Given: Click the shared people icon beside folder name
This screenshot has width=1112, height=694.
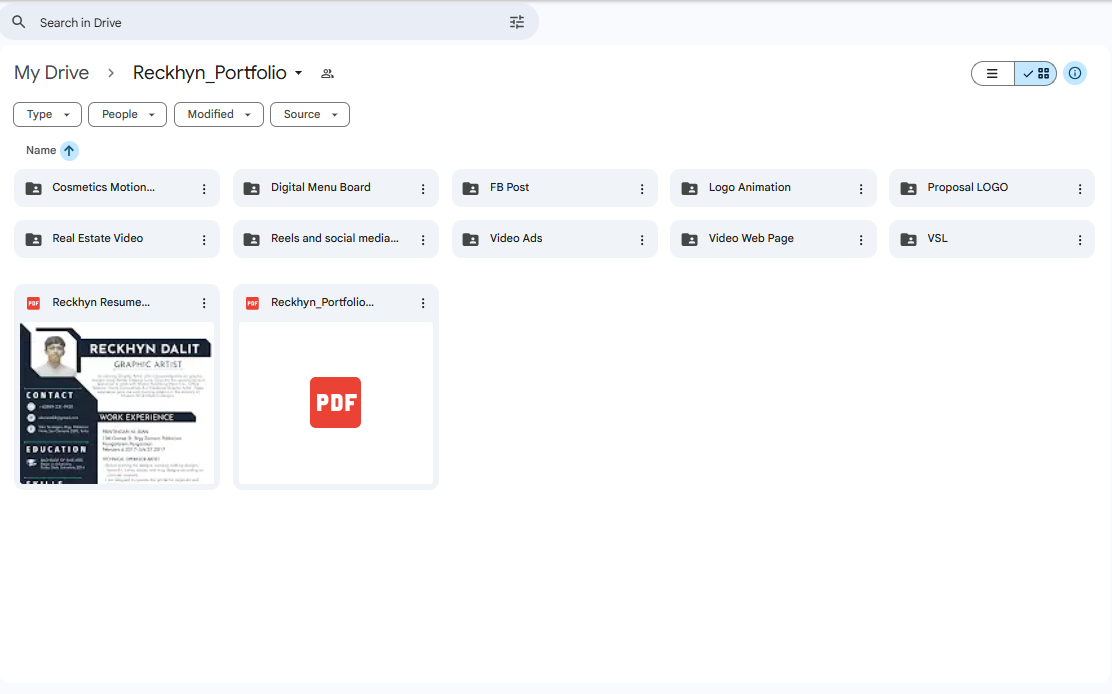Looking at the screenshot, I should (x=327, y=73).
